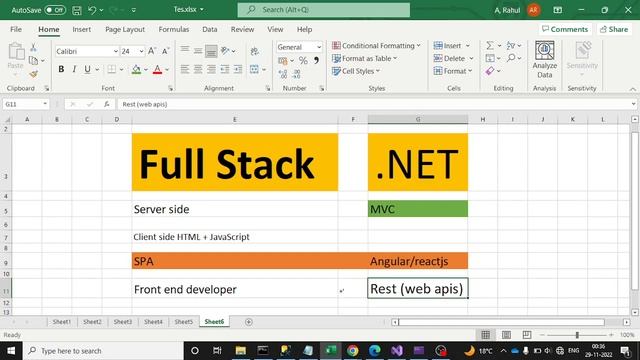Click the Name Box showing G11

(25, 104)
